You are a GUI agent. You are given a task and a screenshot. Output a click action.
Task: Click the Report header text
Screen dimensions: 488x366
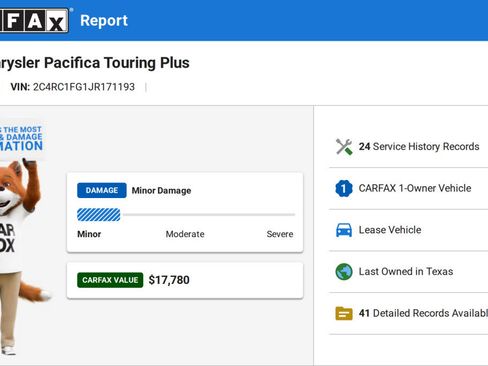[x=104, y=21]
